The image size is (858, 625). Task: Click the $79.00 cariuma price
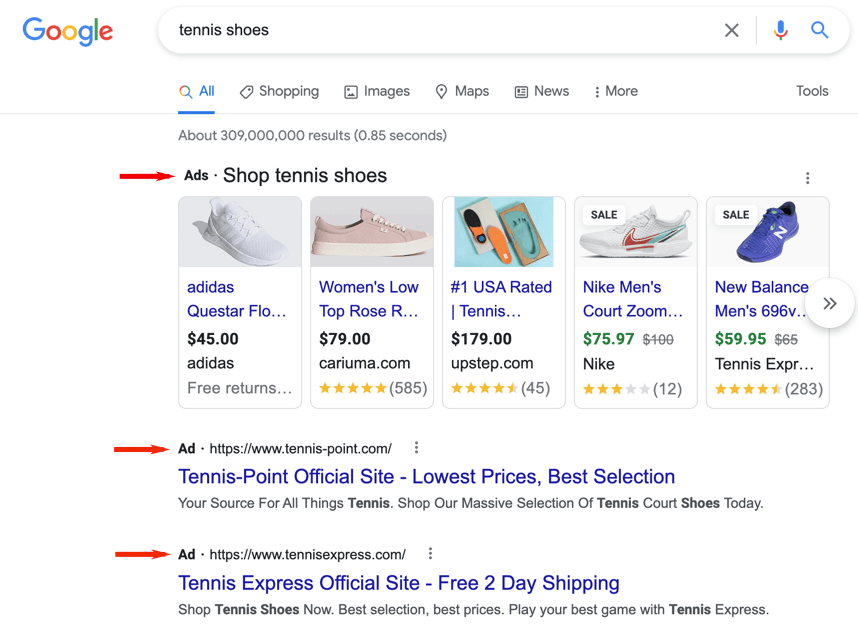click(345, 339)
